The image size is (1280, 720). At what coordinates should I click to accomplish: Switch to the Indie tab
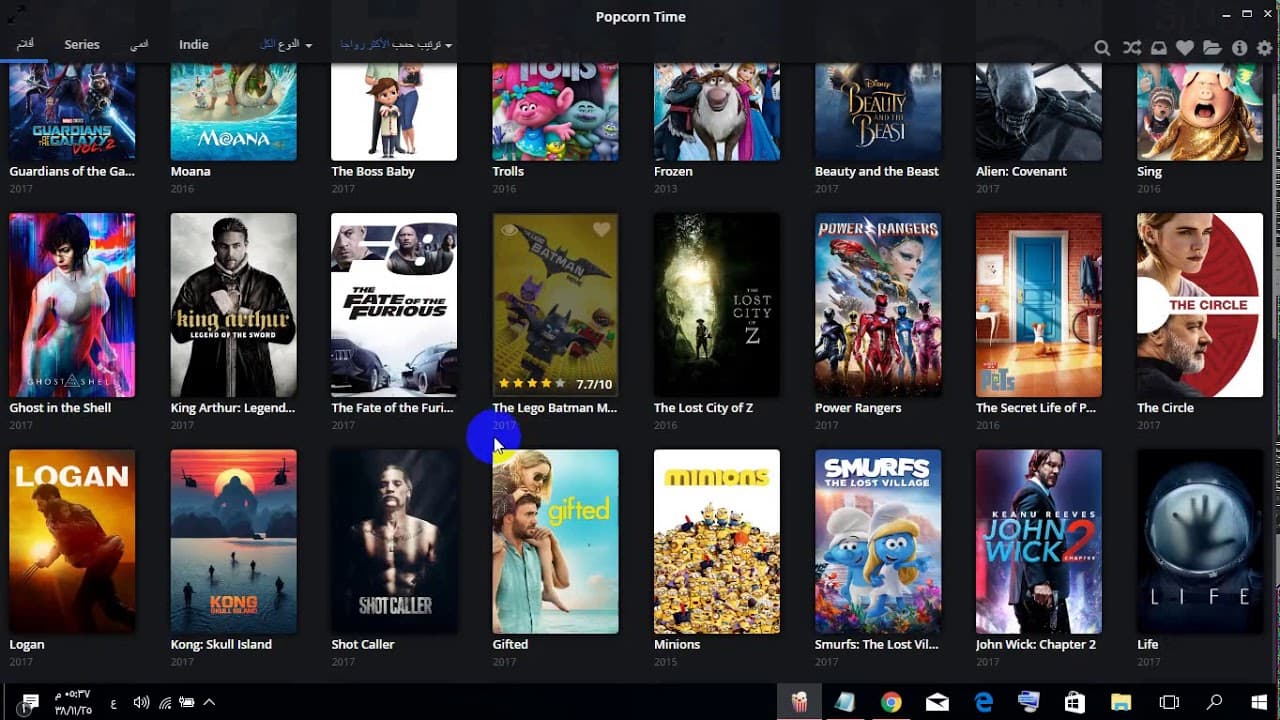(x=194, y=45)
